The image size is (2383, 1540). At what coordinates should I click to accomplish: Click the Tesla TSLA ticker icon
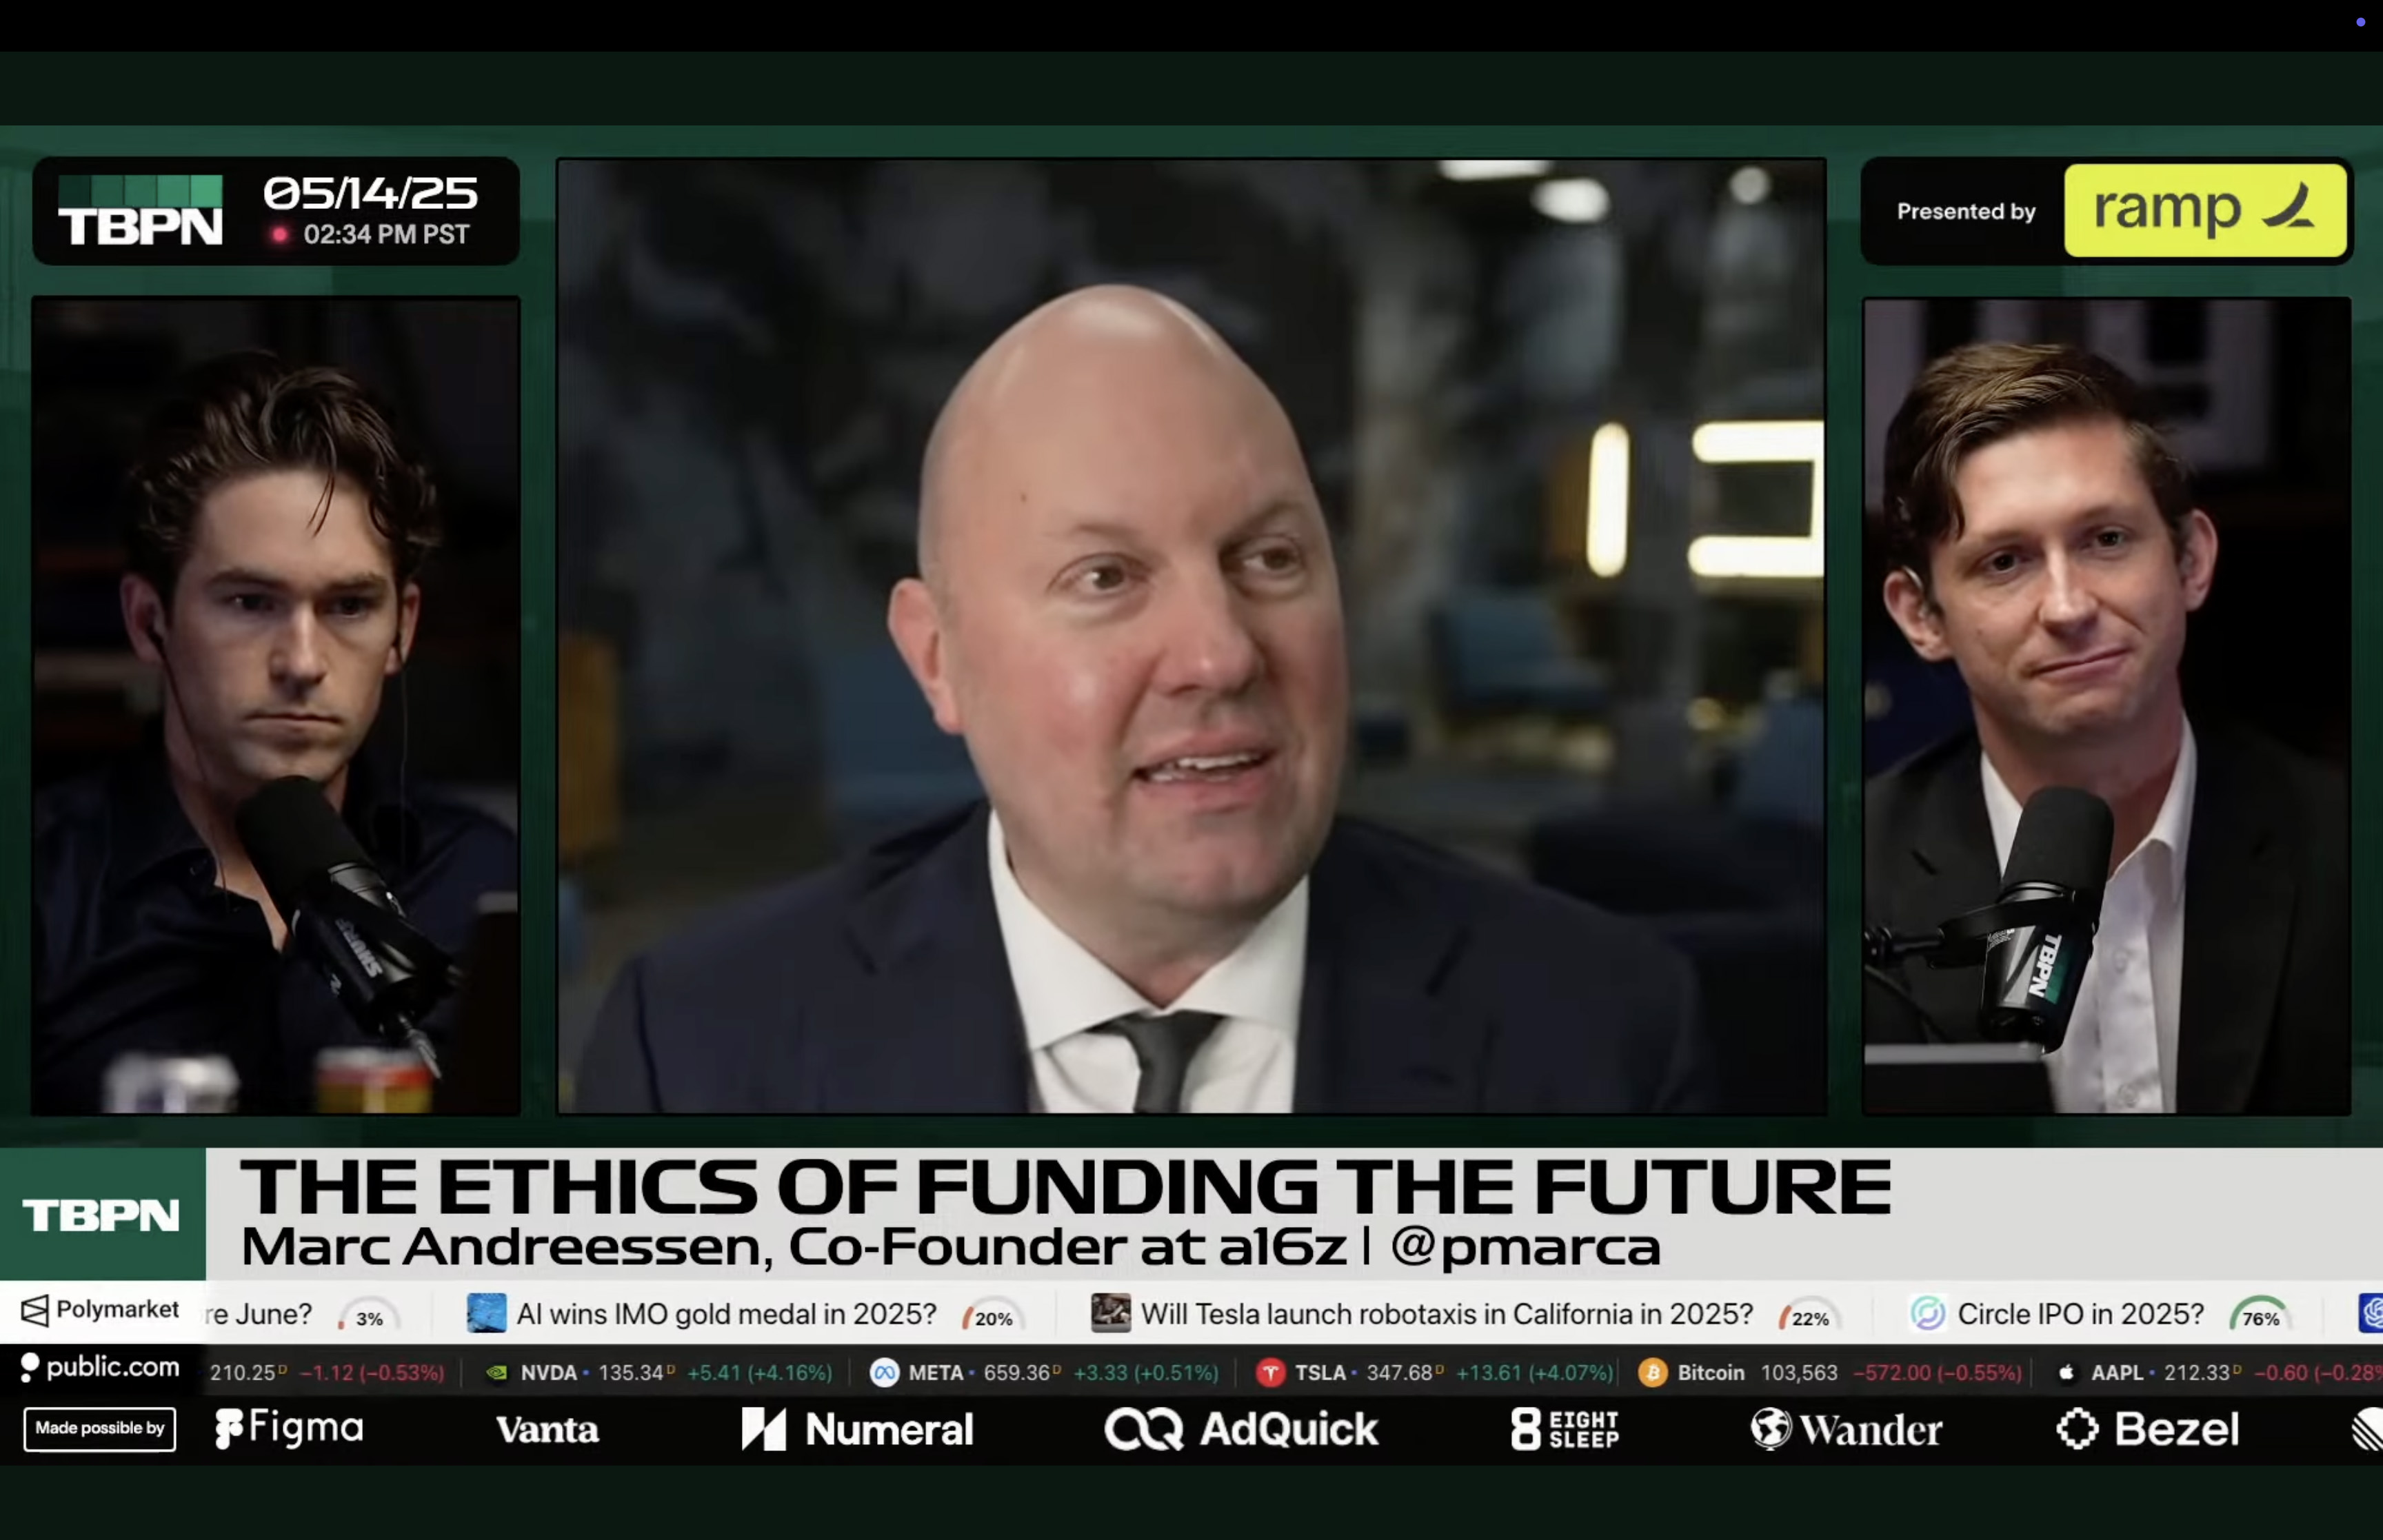click(x=1270, y=1373)
